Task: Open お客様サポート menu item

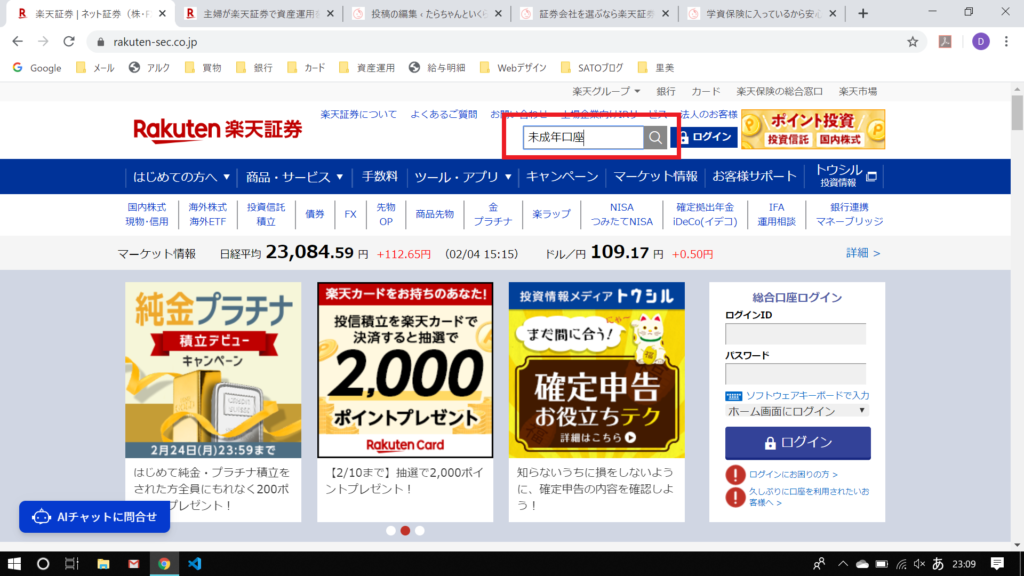Action: click(x=754, y=176)
